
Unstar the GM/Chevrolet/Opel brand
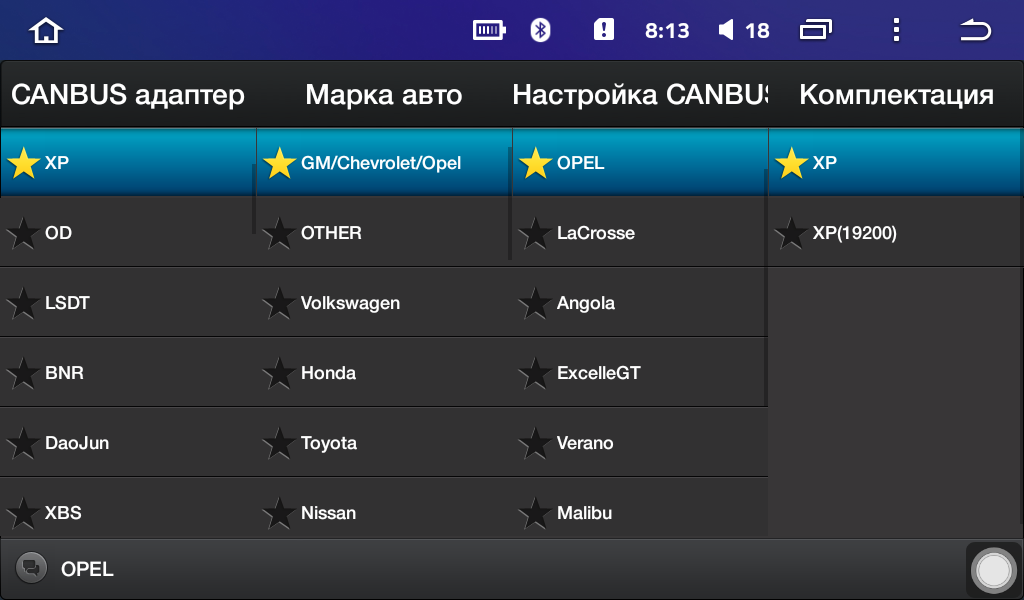[279, 163]
